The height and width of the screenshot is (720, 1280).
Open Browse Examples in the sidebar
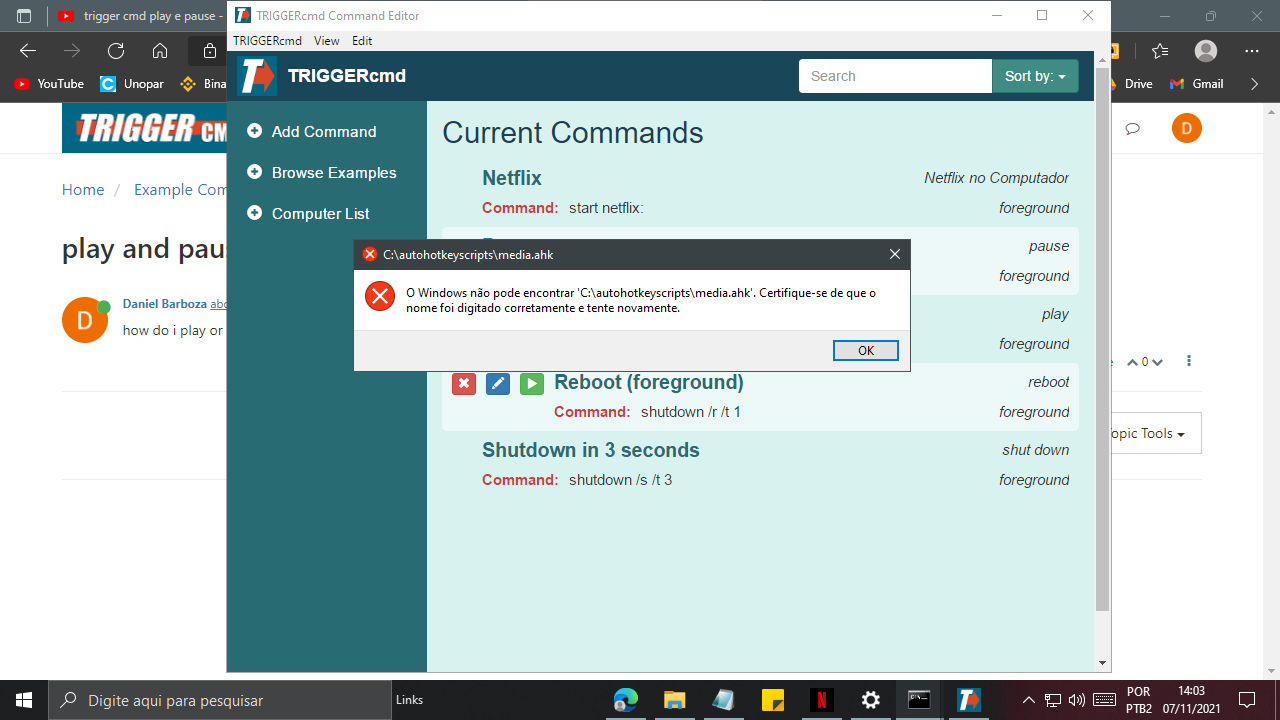(334, 172)
